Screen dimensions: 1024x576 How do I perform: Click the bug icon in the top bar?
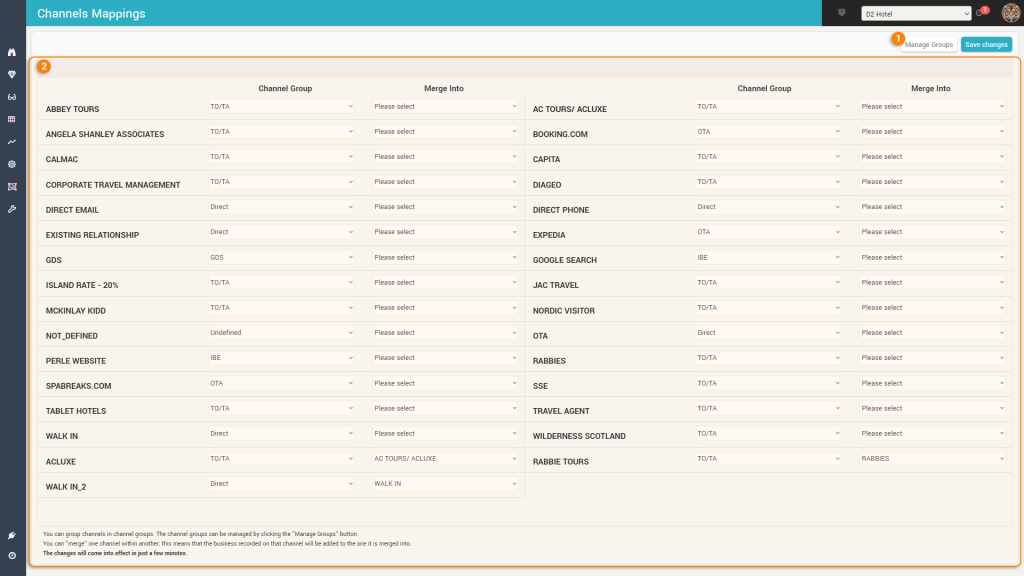842,12
